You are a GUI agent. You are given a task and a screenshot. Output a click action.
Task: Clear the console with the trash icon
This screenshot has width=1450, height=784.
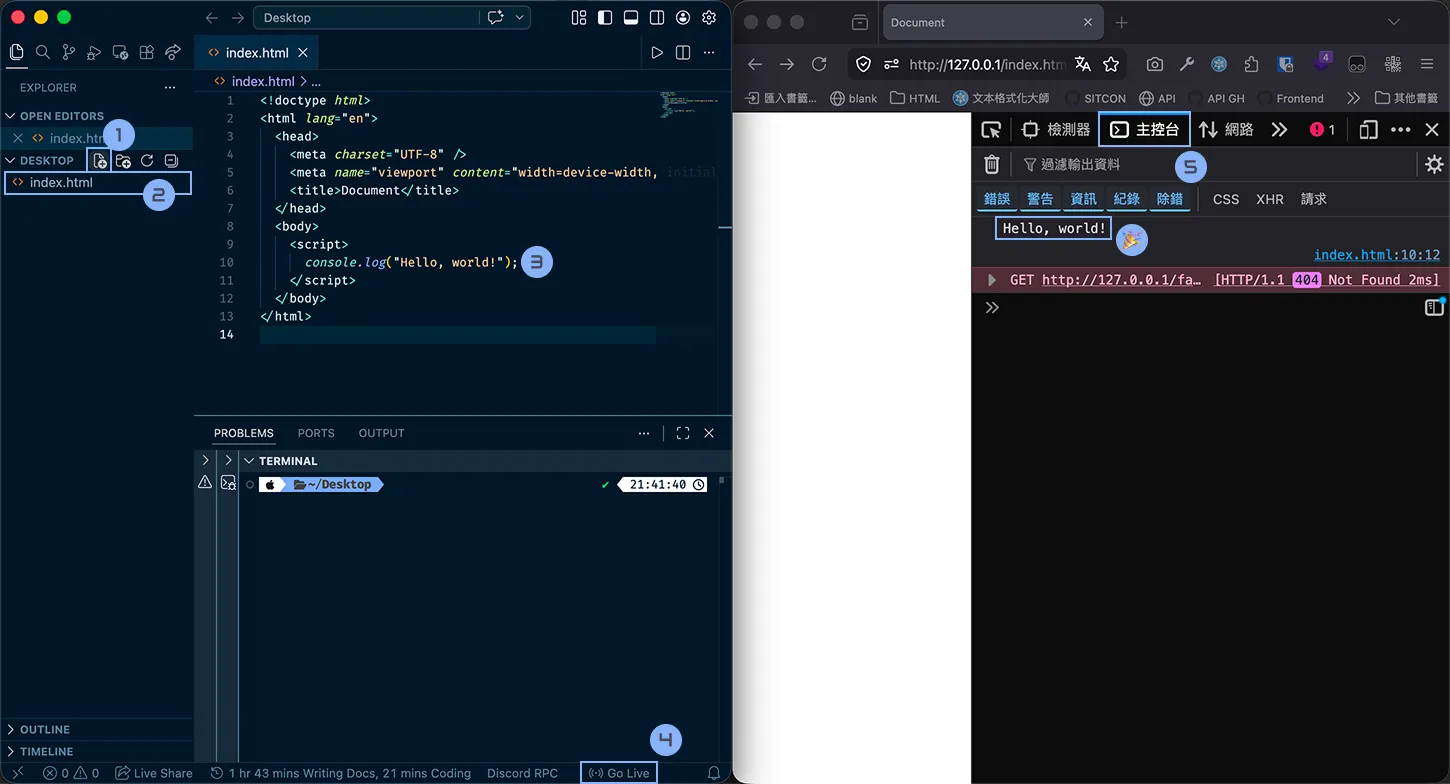(992, 165)
